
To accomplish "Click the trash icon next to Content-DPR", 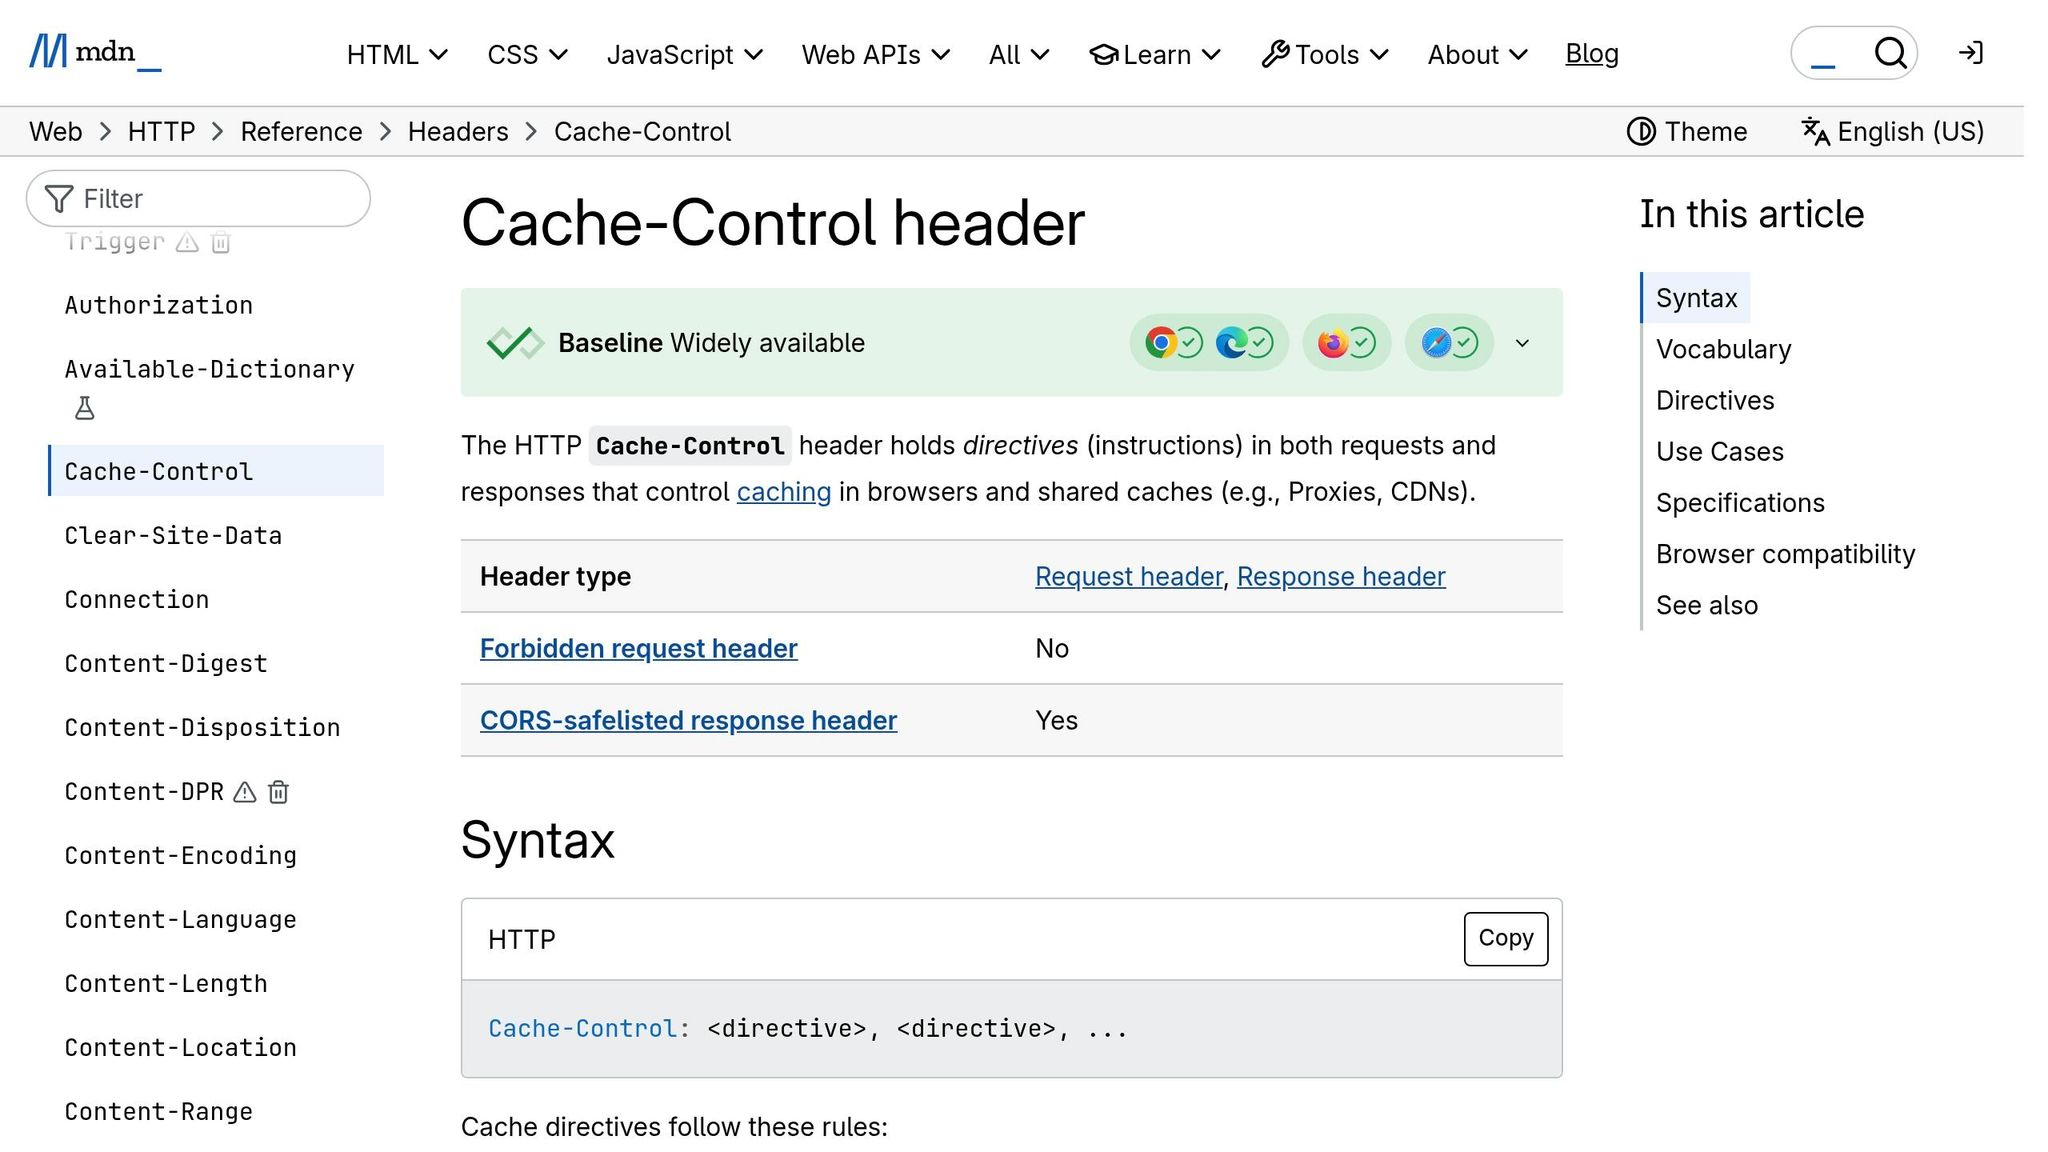I will [279, 792].
